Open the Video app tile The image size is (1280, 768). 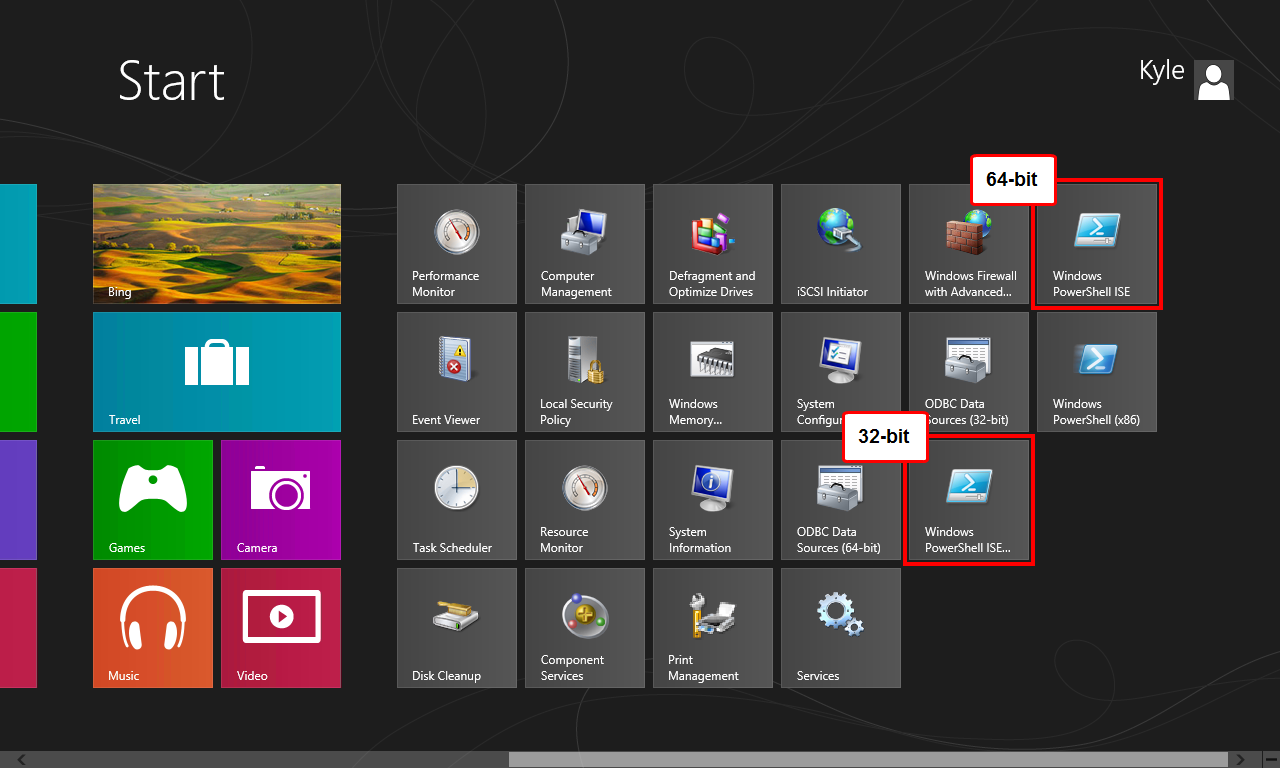point(281,628)
